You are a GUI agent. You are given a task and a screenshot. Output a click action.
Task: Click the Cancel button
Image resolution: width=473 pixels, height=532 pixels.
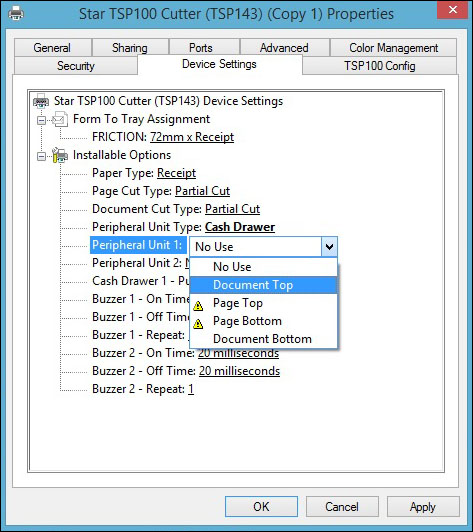[342, 507]
